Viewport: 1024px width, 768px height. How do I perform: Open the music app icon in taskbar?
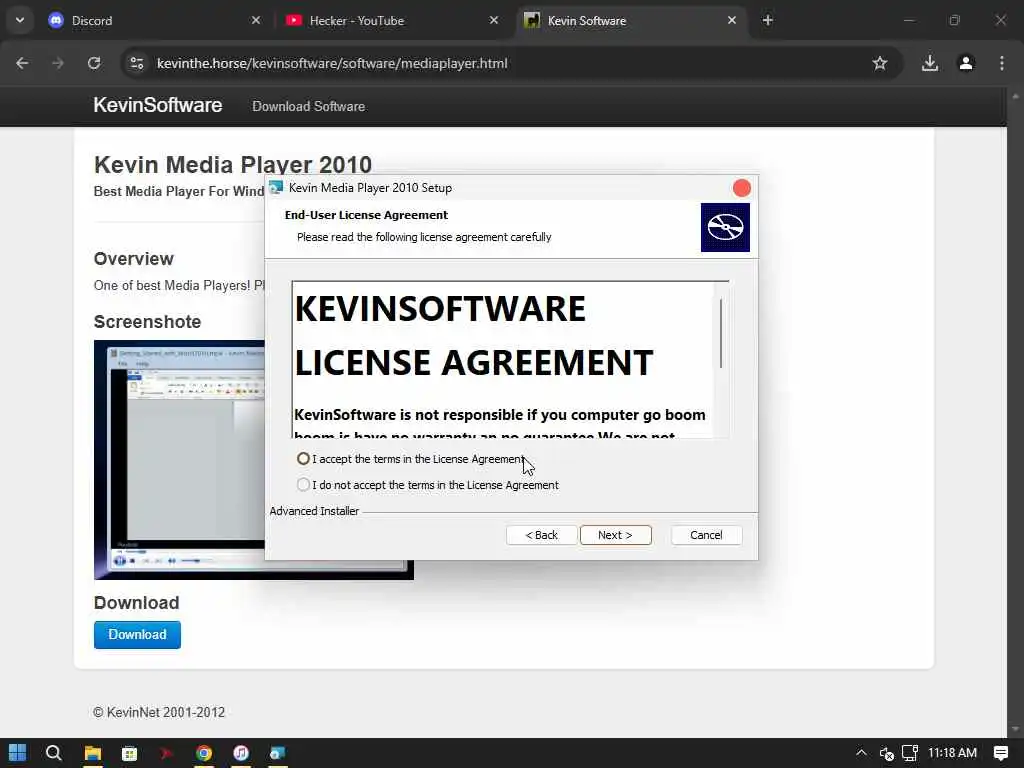(x=241, y=753)
